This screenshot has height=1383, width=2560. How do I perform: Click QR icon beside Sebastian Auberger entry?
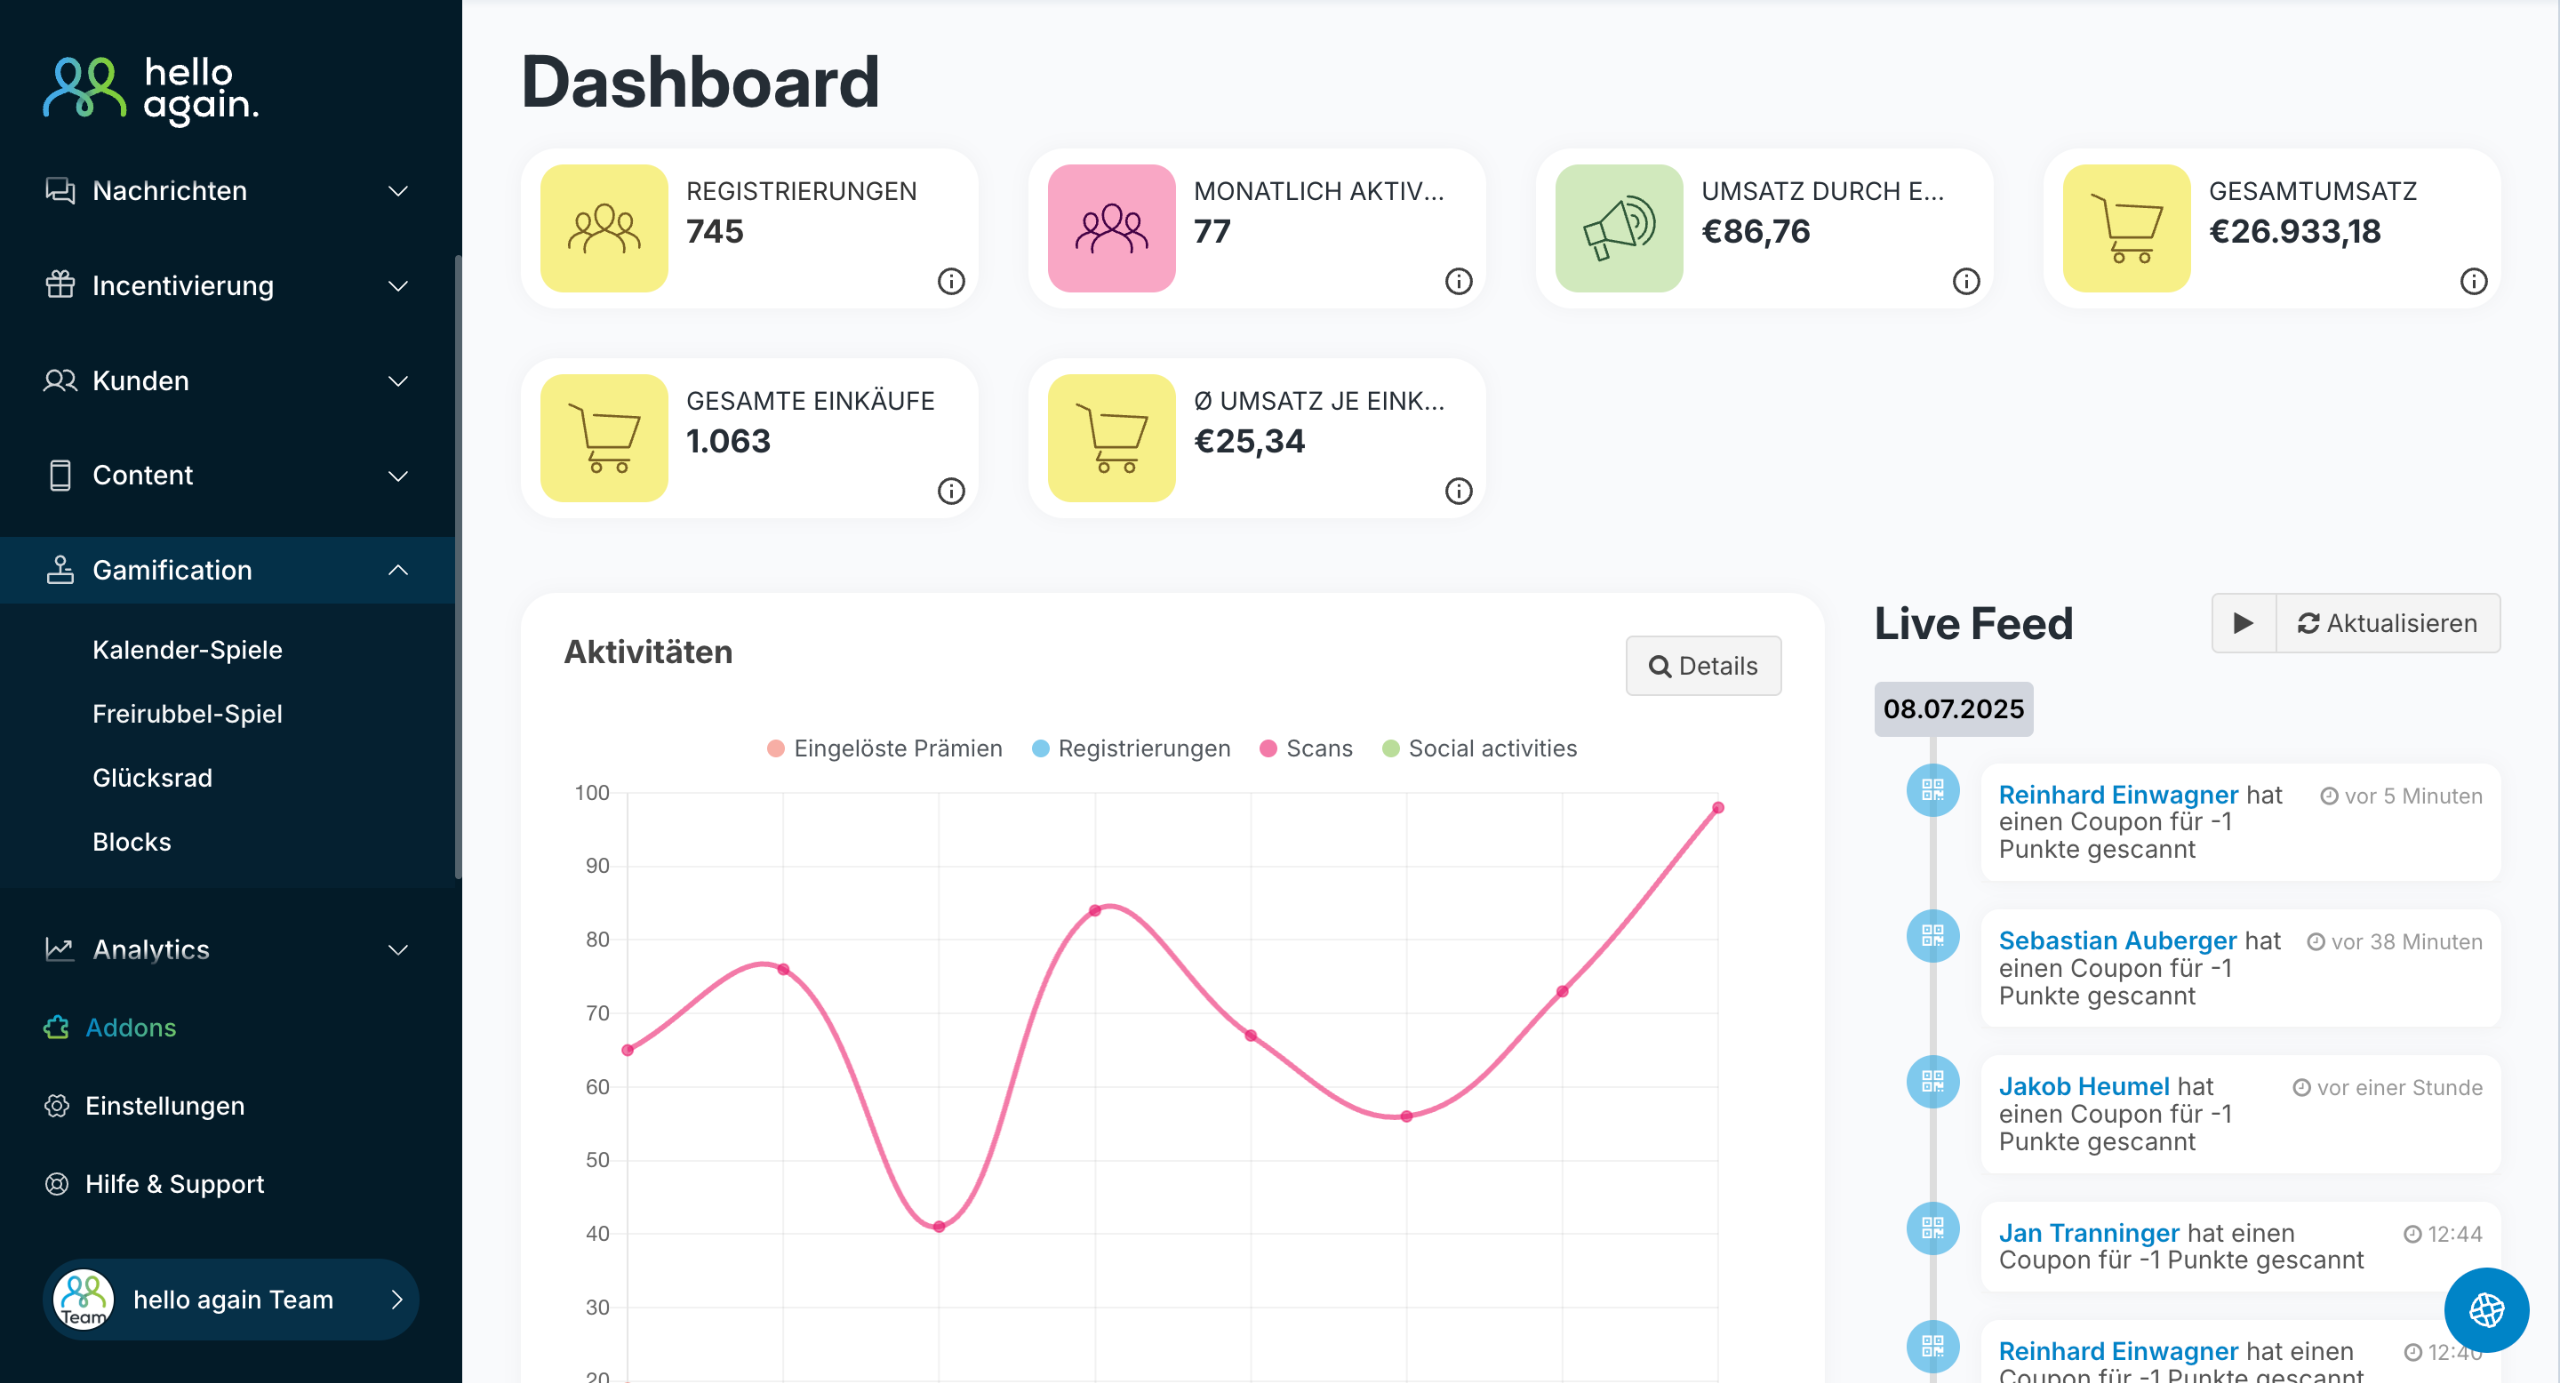(x=1932, y=936)
